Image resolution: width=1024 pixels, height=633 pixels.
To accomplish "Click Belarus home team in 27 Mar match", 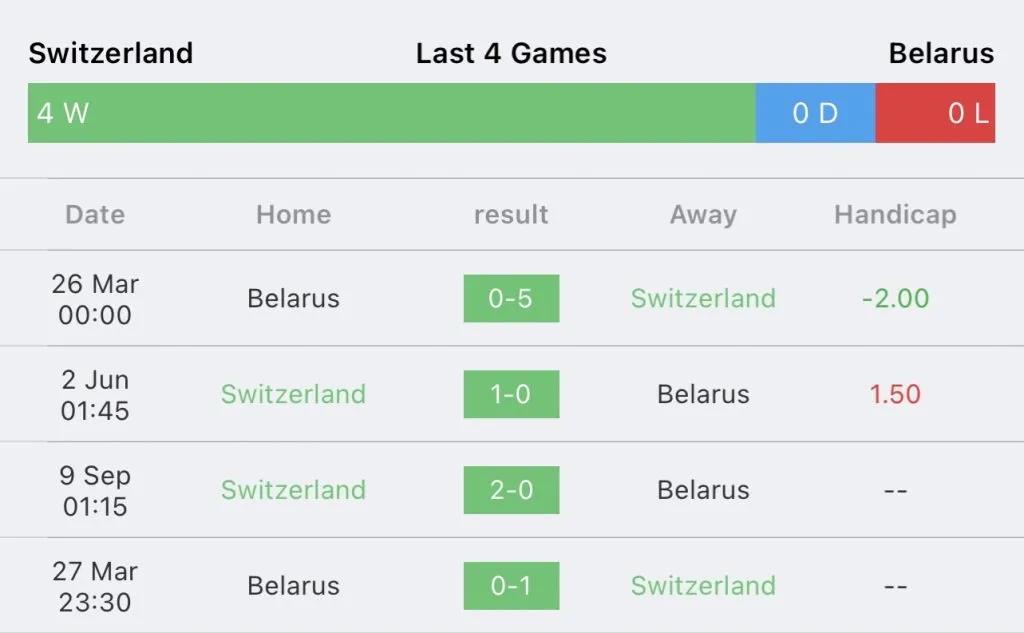I will coord(293,586).
